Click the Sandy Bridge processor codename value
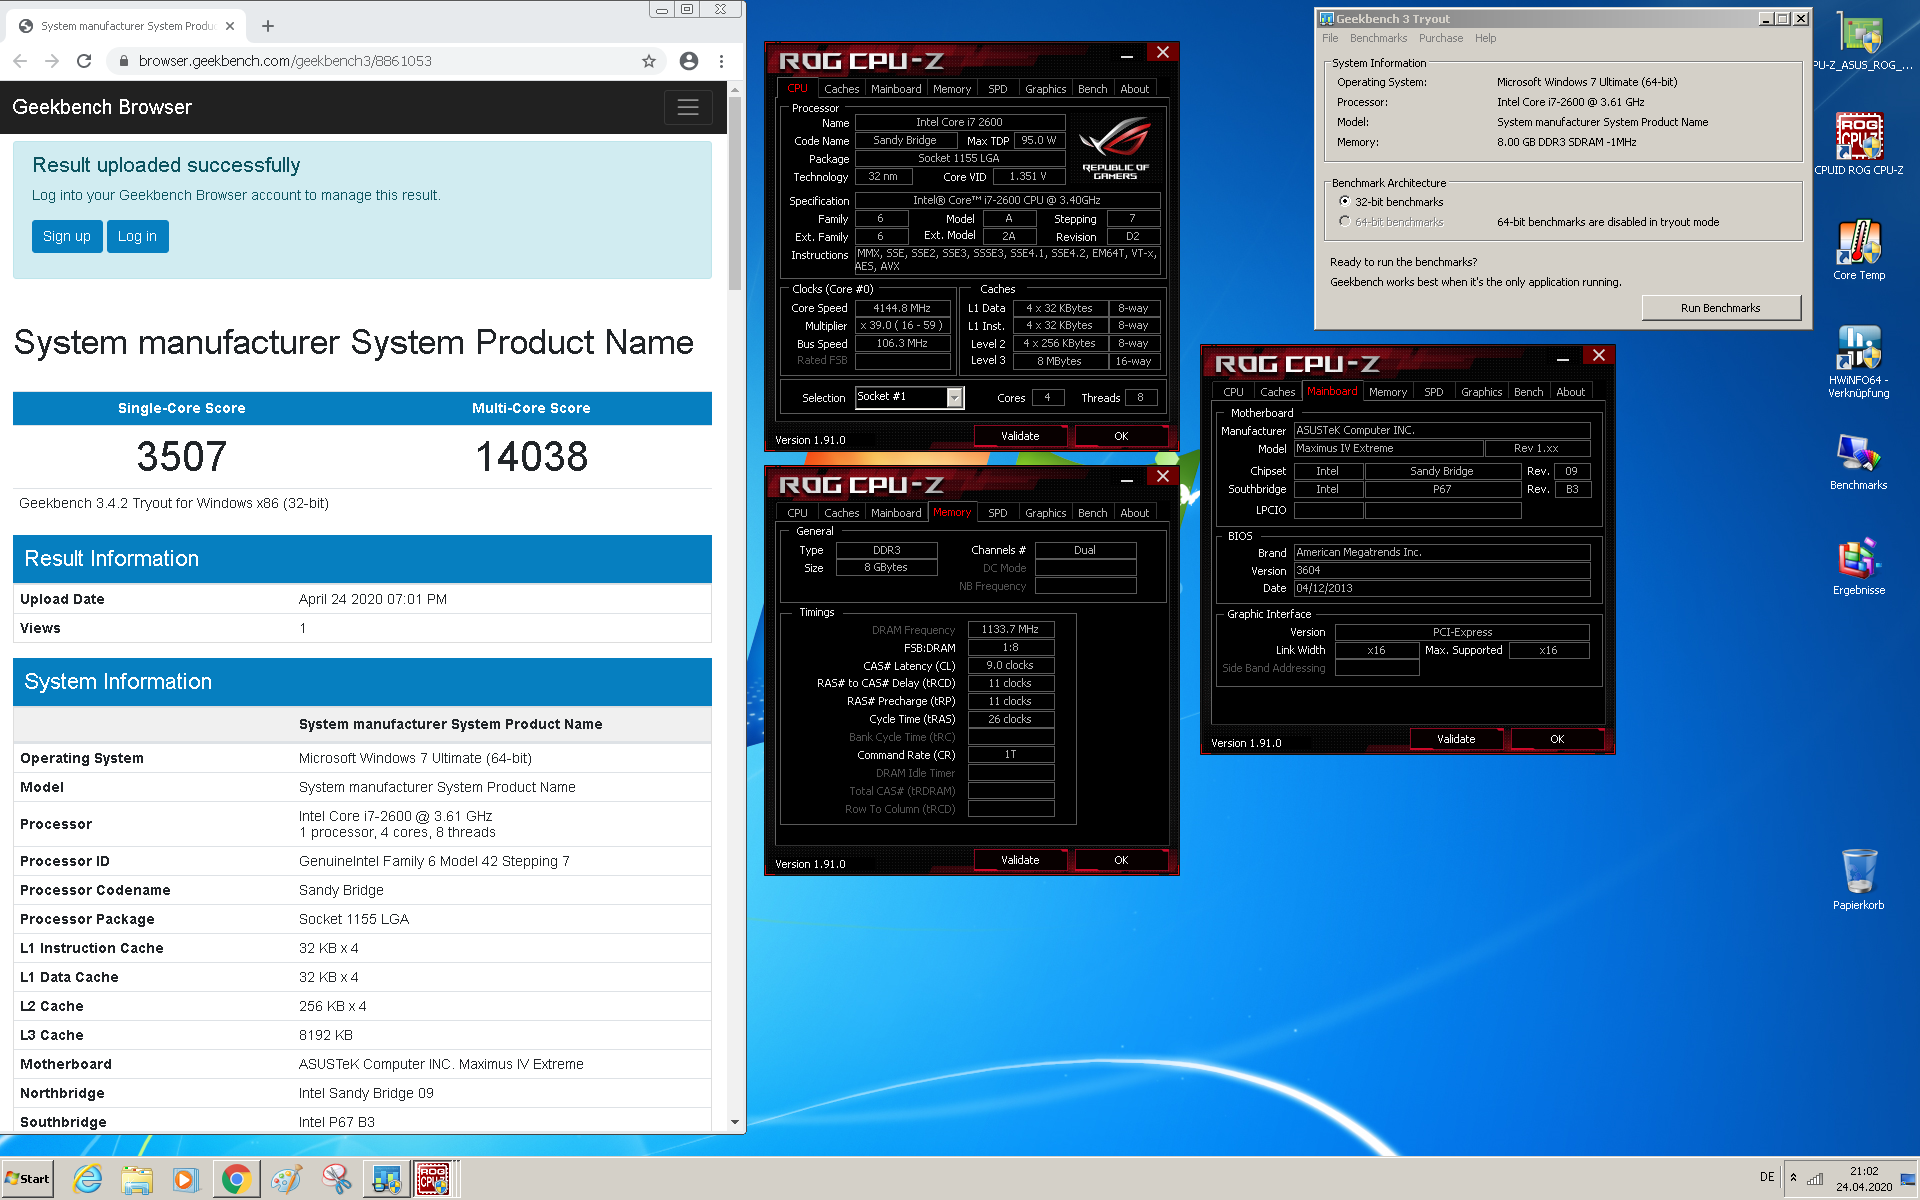 click(x=341, y=890)
